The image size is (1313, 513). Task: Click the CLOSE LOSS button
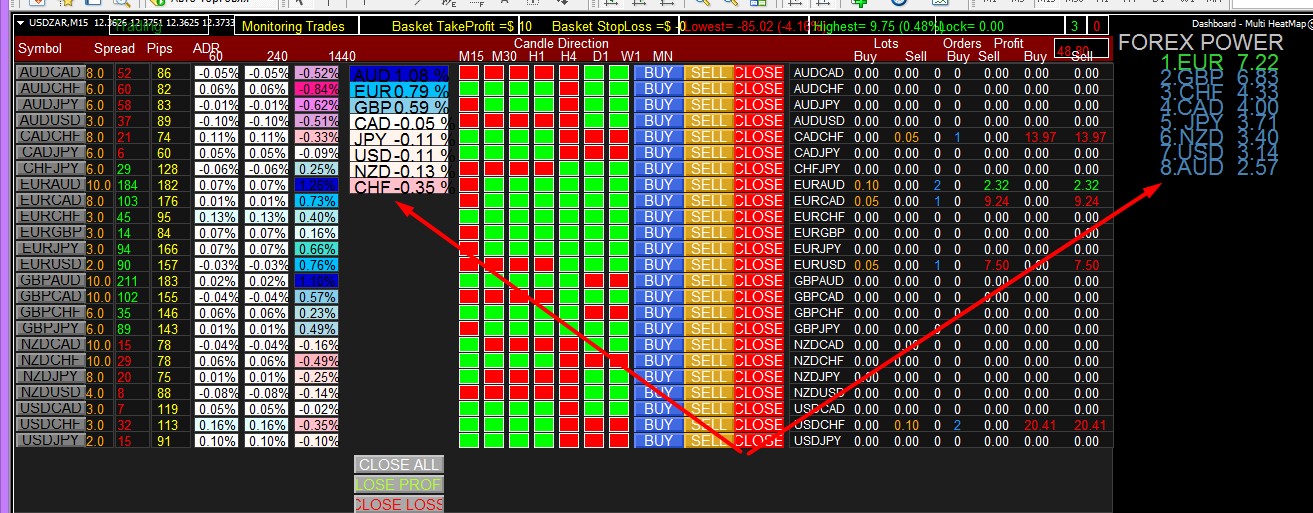[399, 504]
